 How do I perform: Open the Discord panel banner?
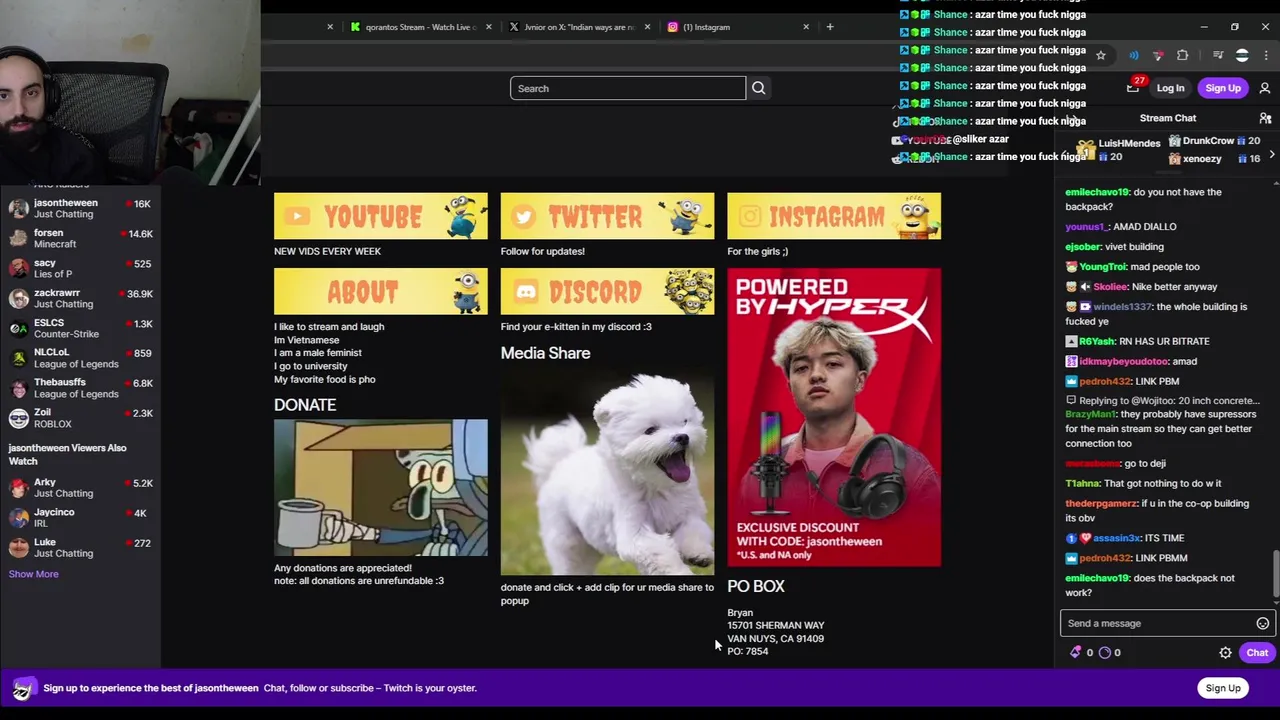pyautogui.click(x=608, y=292)
